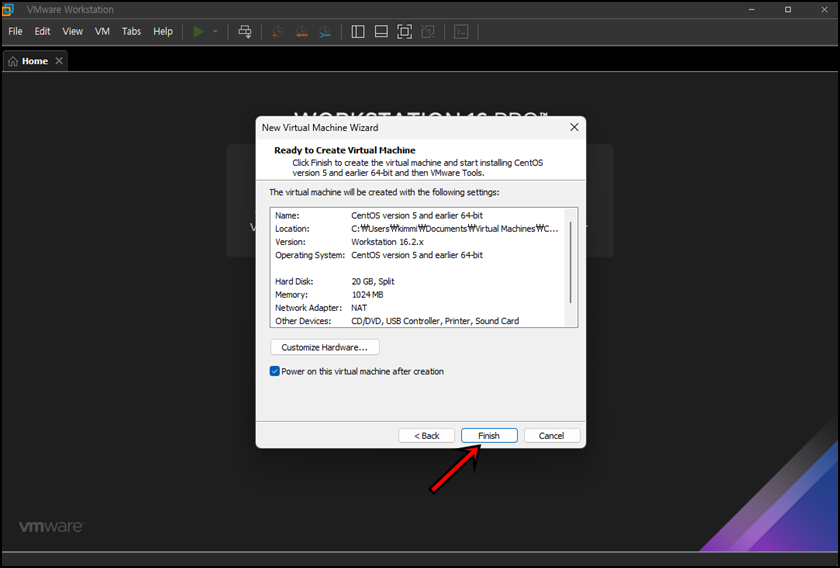
Task: Close the New Virtual Machine Wizard dialog
Action: 574,127
